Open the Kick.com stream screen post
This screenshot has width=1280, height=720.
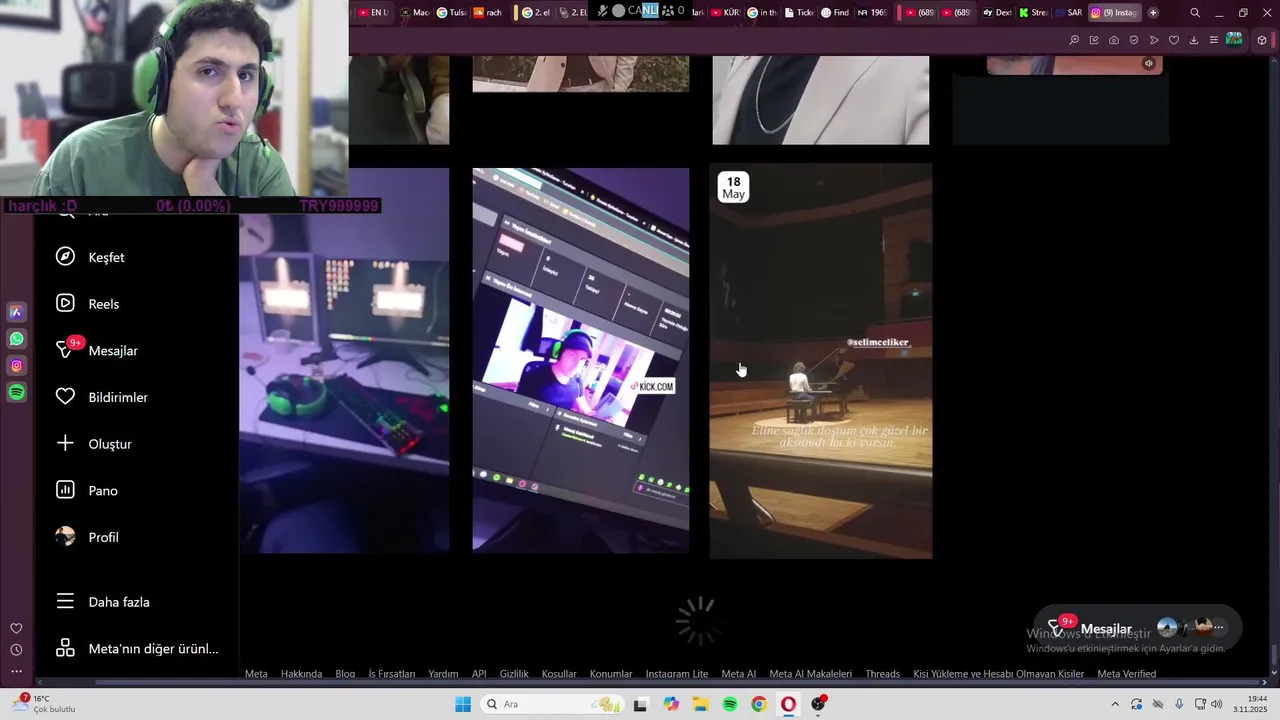[580, 360]
